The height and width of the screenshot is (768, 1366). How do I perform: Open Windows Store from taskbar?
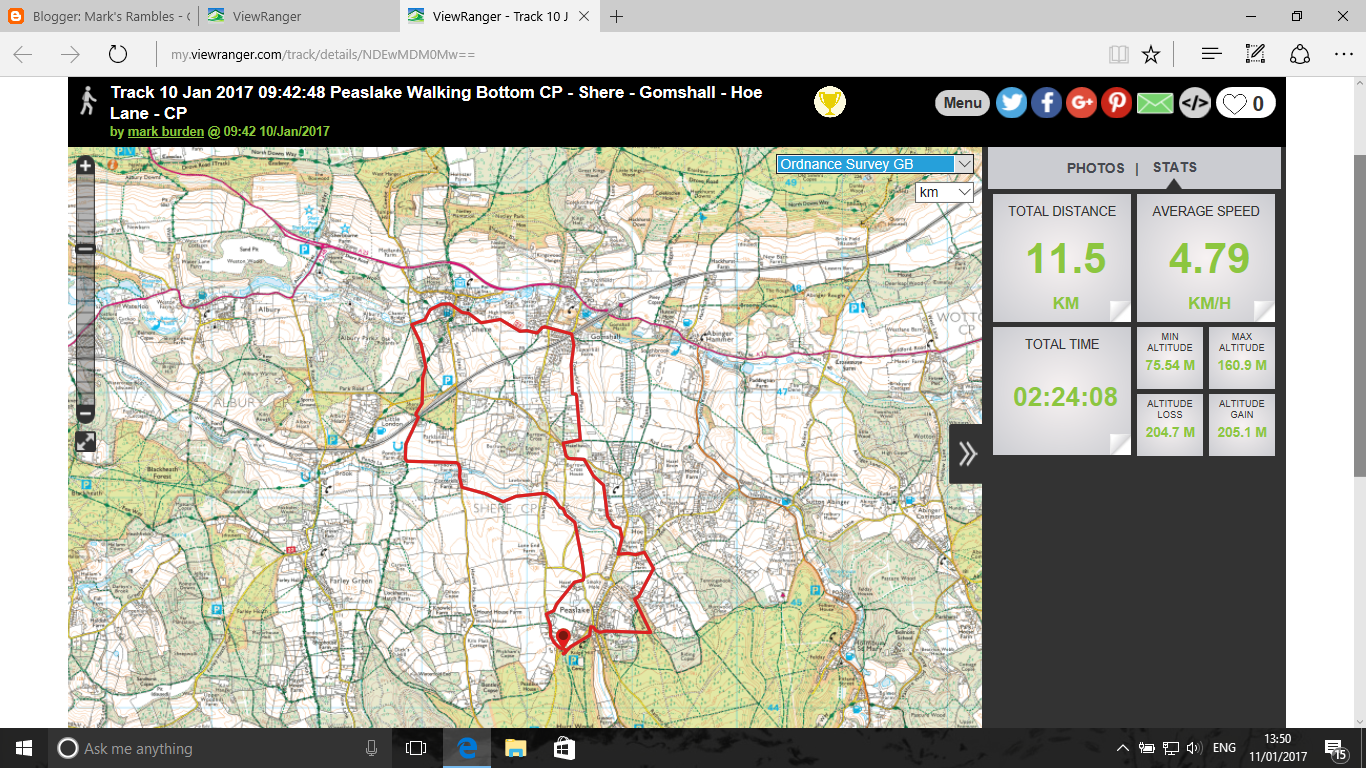point(564,748)
